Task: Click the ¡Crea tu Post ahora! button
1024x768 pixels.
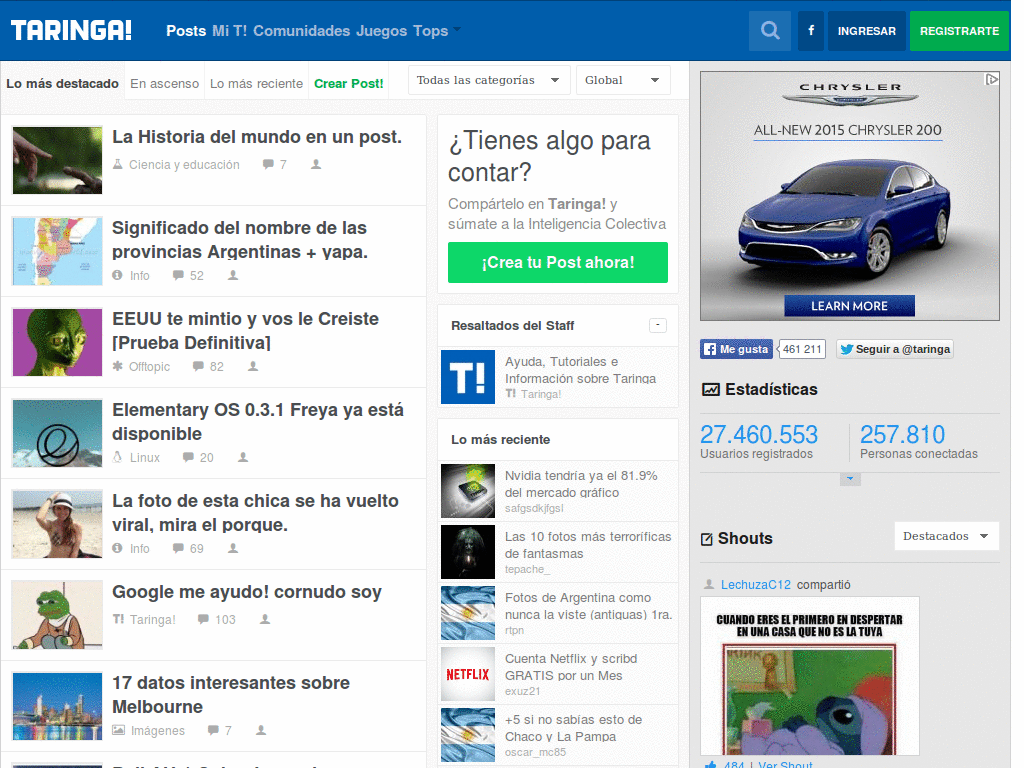Action: pos(558,263)
